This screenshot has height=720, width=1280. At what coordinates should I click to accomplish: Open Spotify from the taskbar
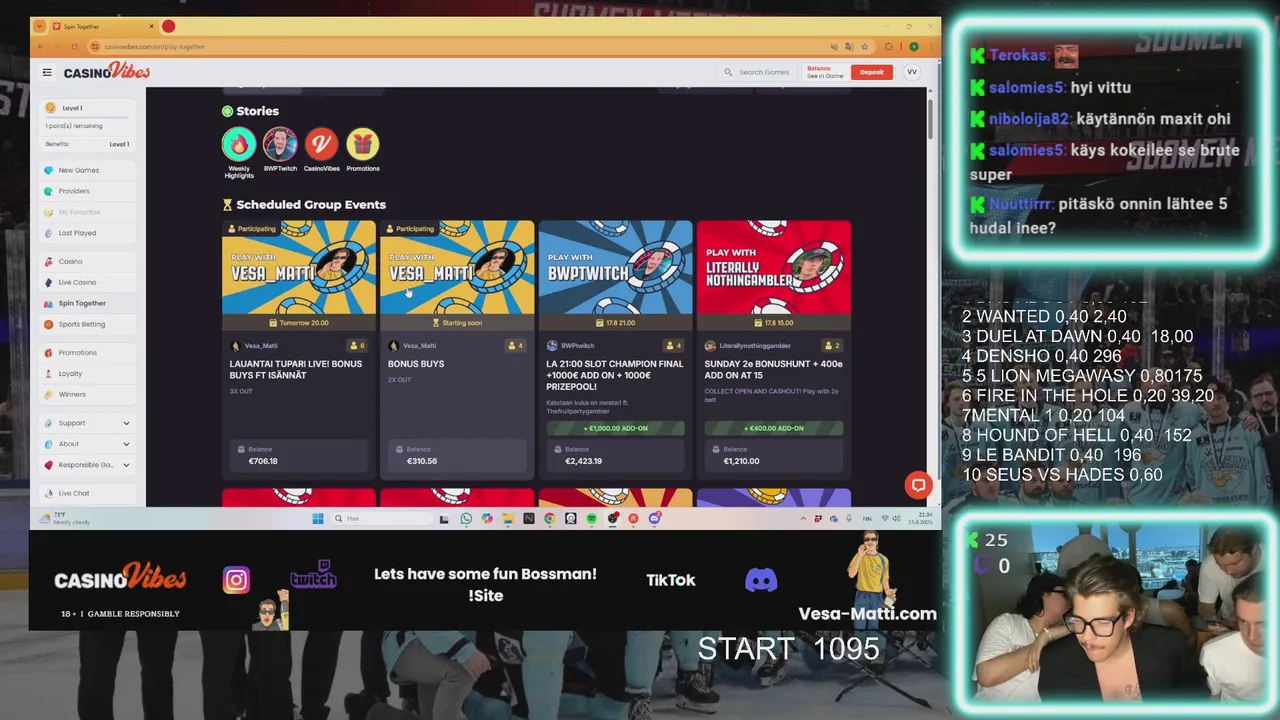pos(591,518)
